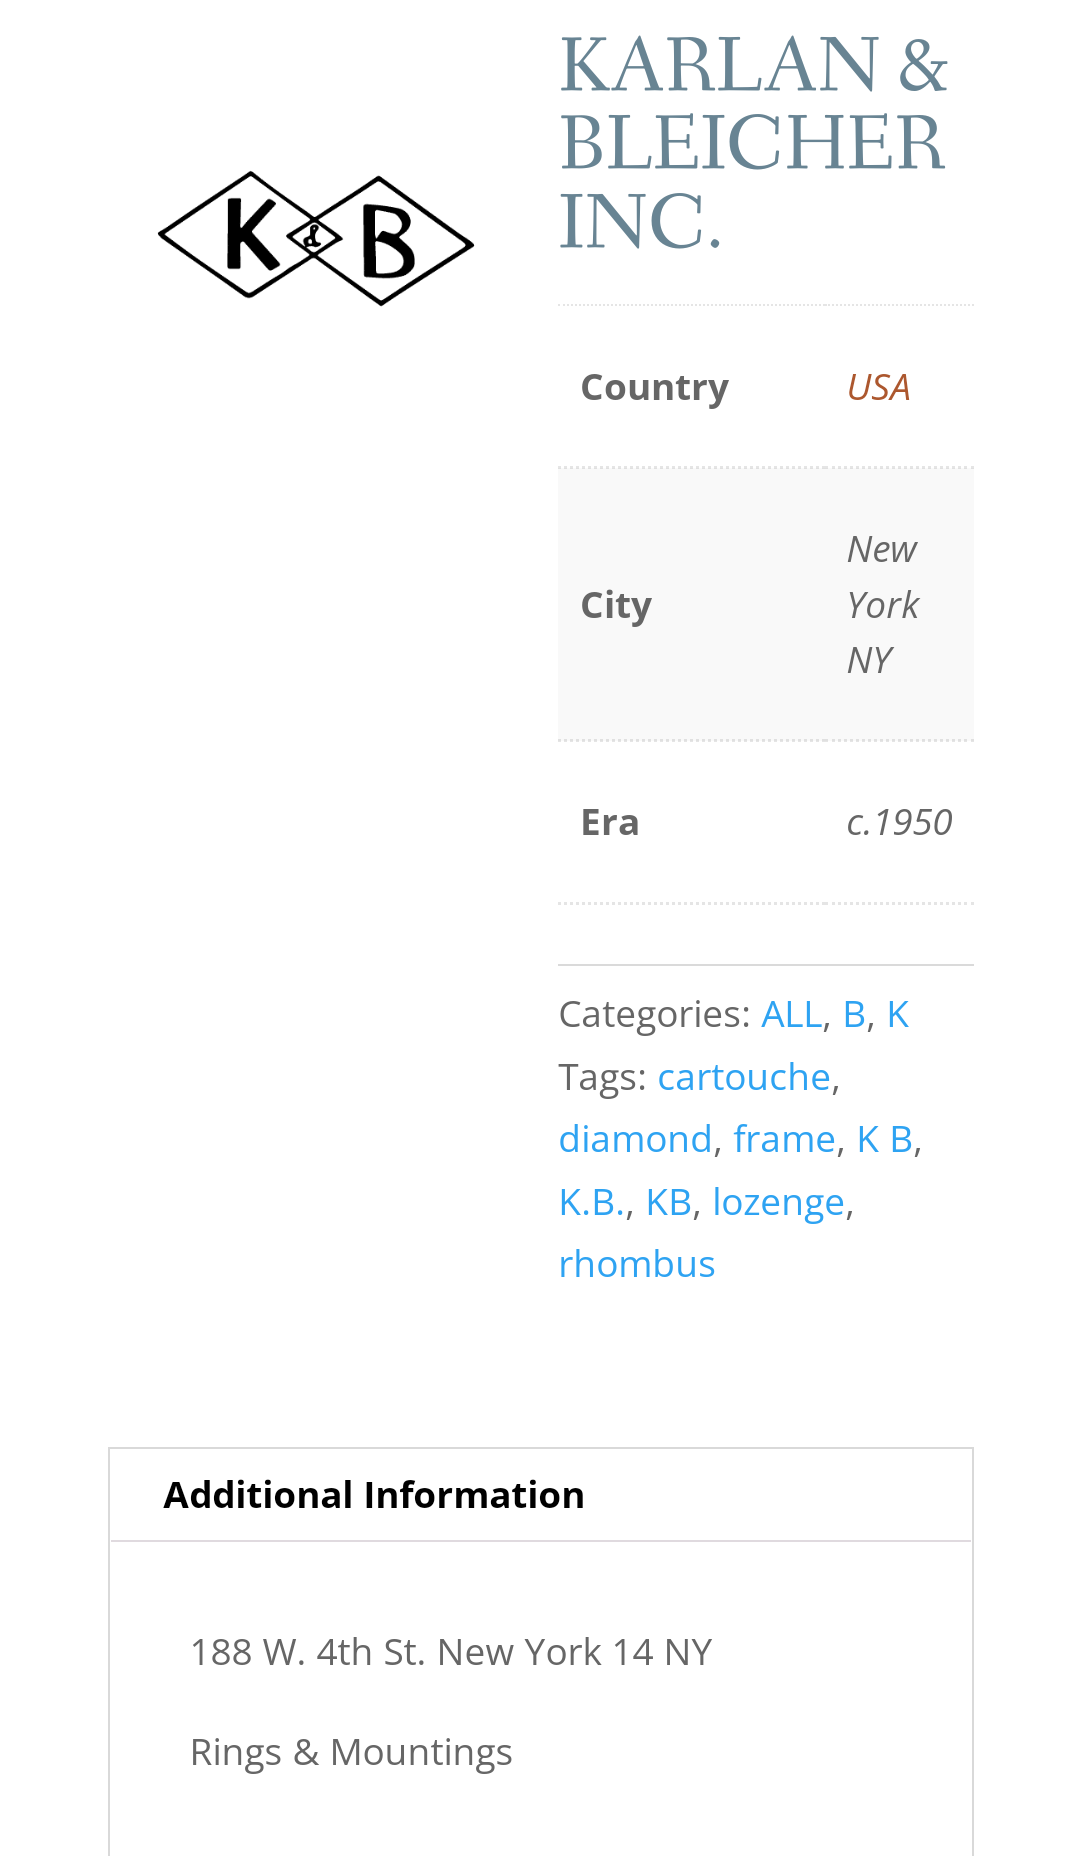1080x1856 pixels.
Task: Click the KB tag link
Action: click(x=668, y=1202)
